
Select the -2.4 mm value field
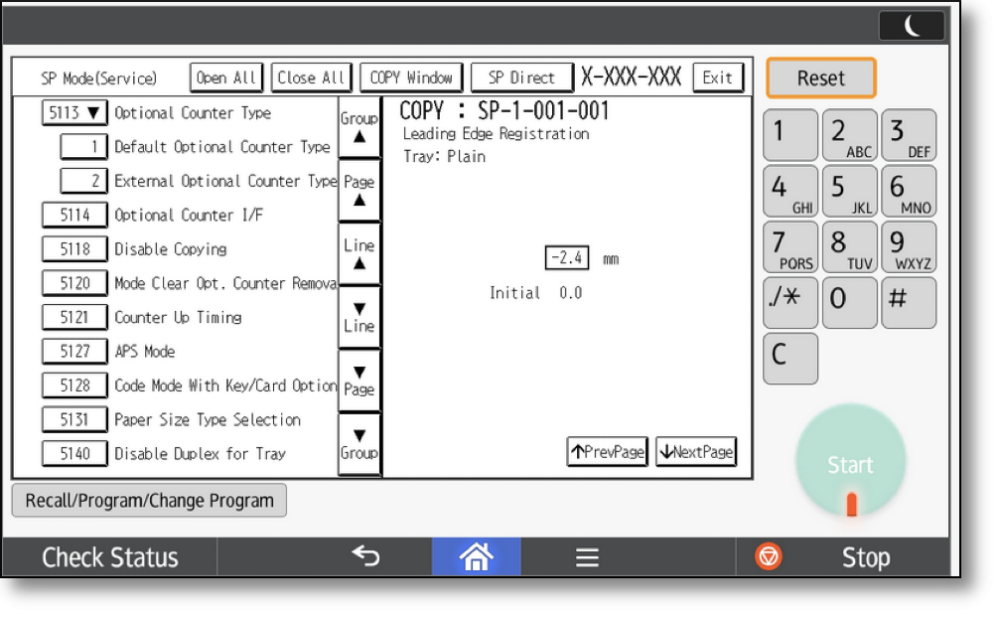click(x=567, y=258)
